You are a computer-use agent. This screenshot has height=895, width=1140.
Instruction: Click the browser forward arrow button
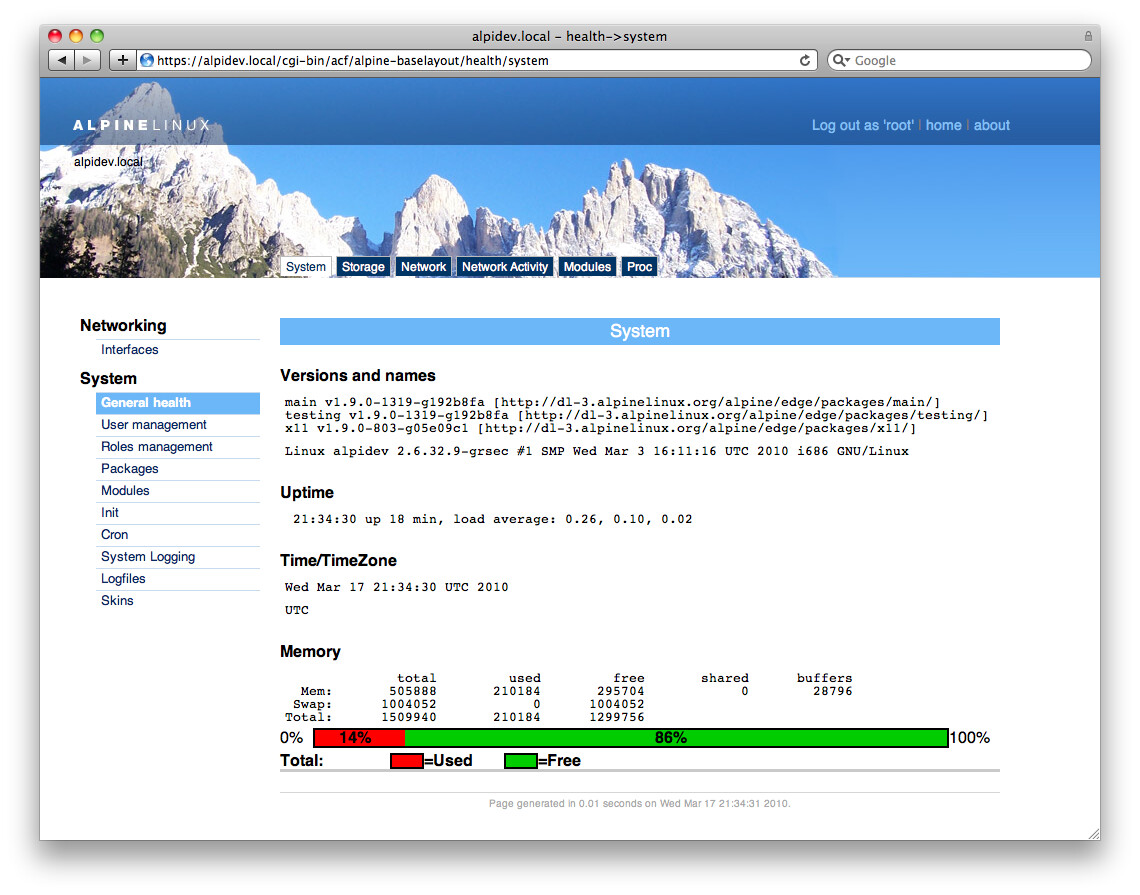(x=87, y=60)
